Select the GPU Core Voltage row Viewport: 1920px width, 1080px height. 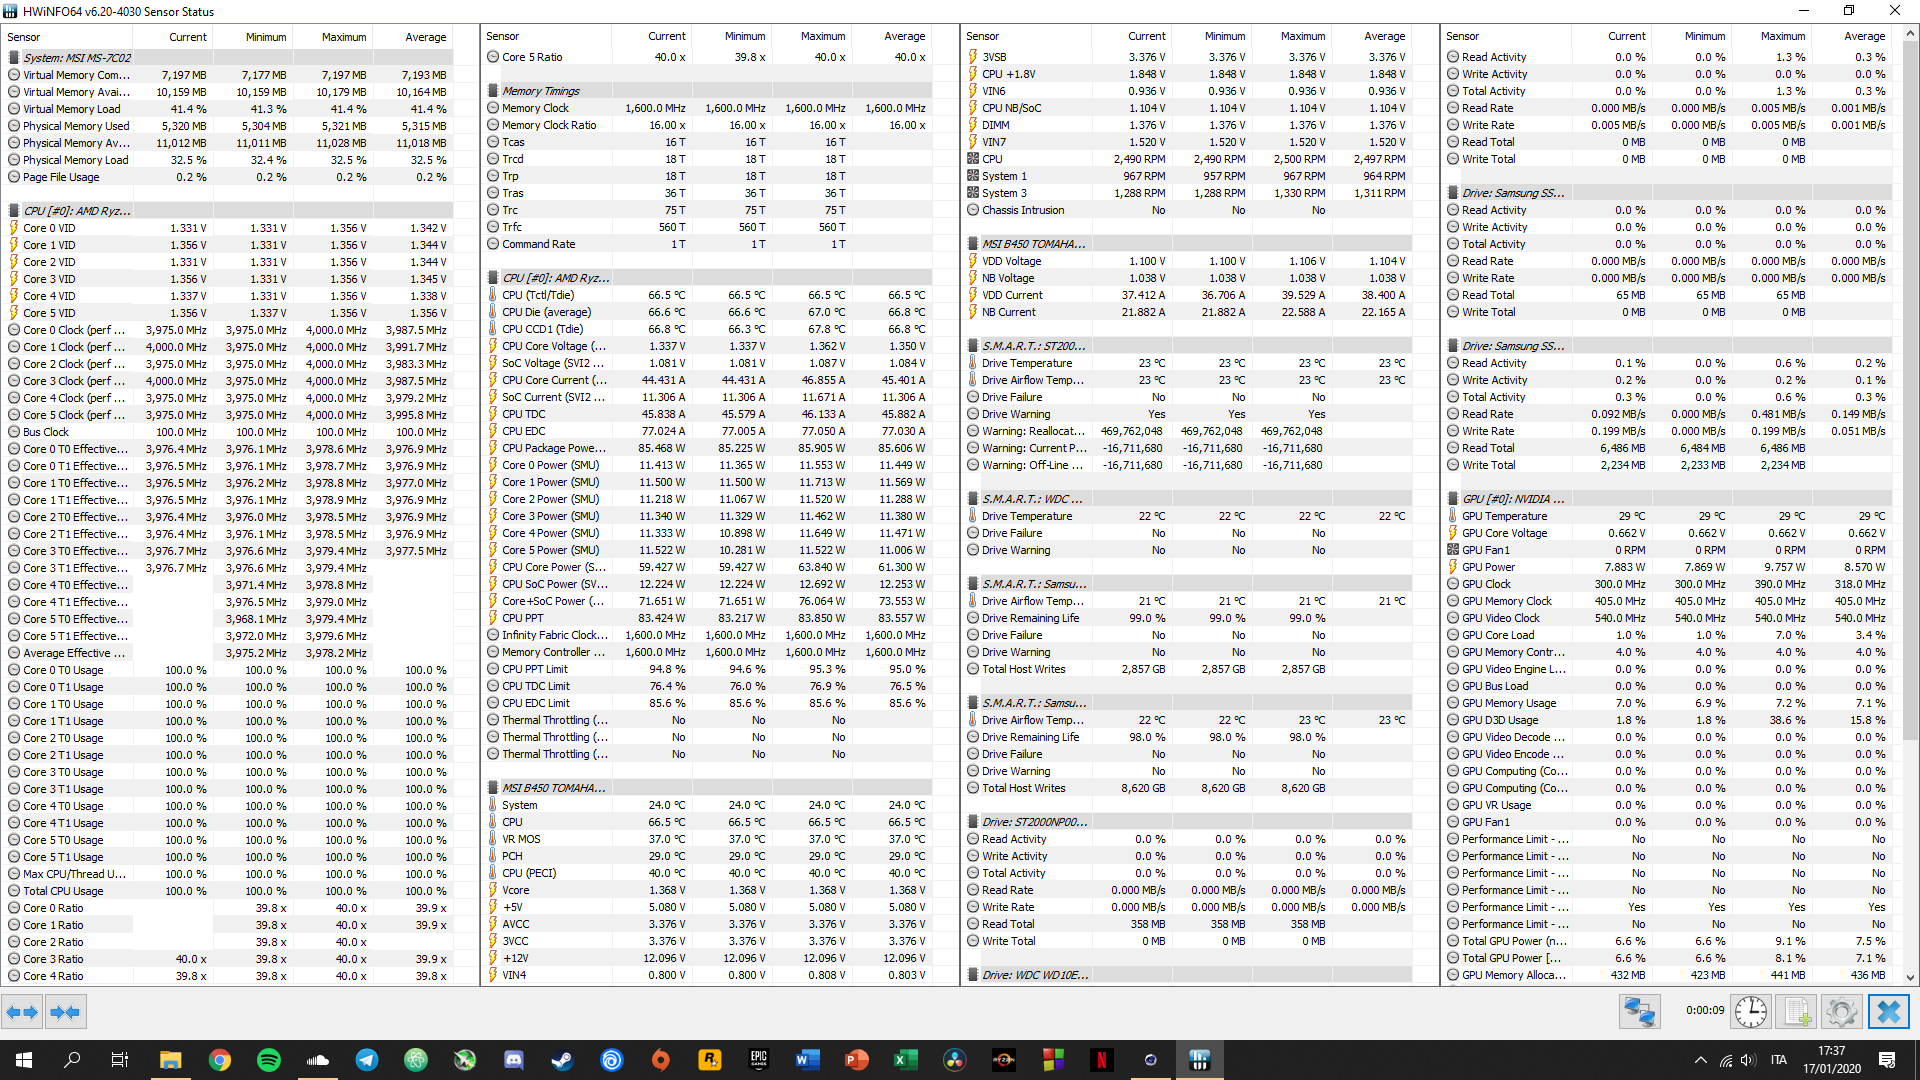[1669, 533]
